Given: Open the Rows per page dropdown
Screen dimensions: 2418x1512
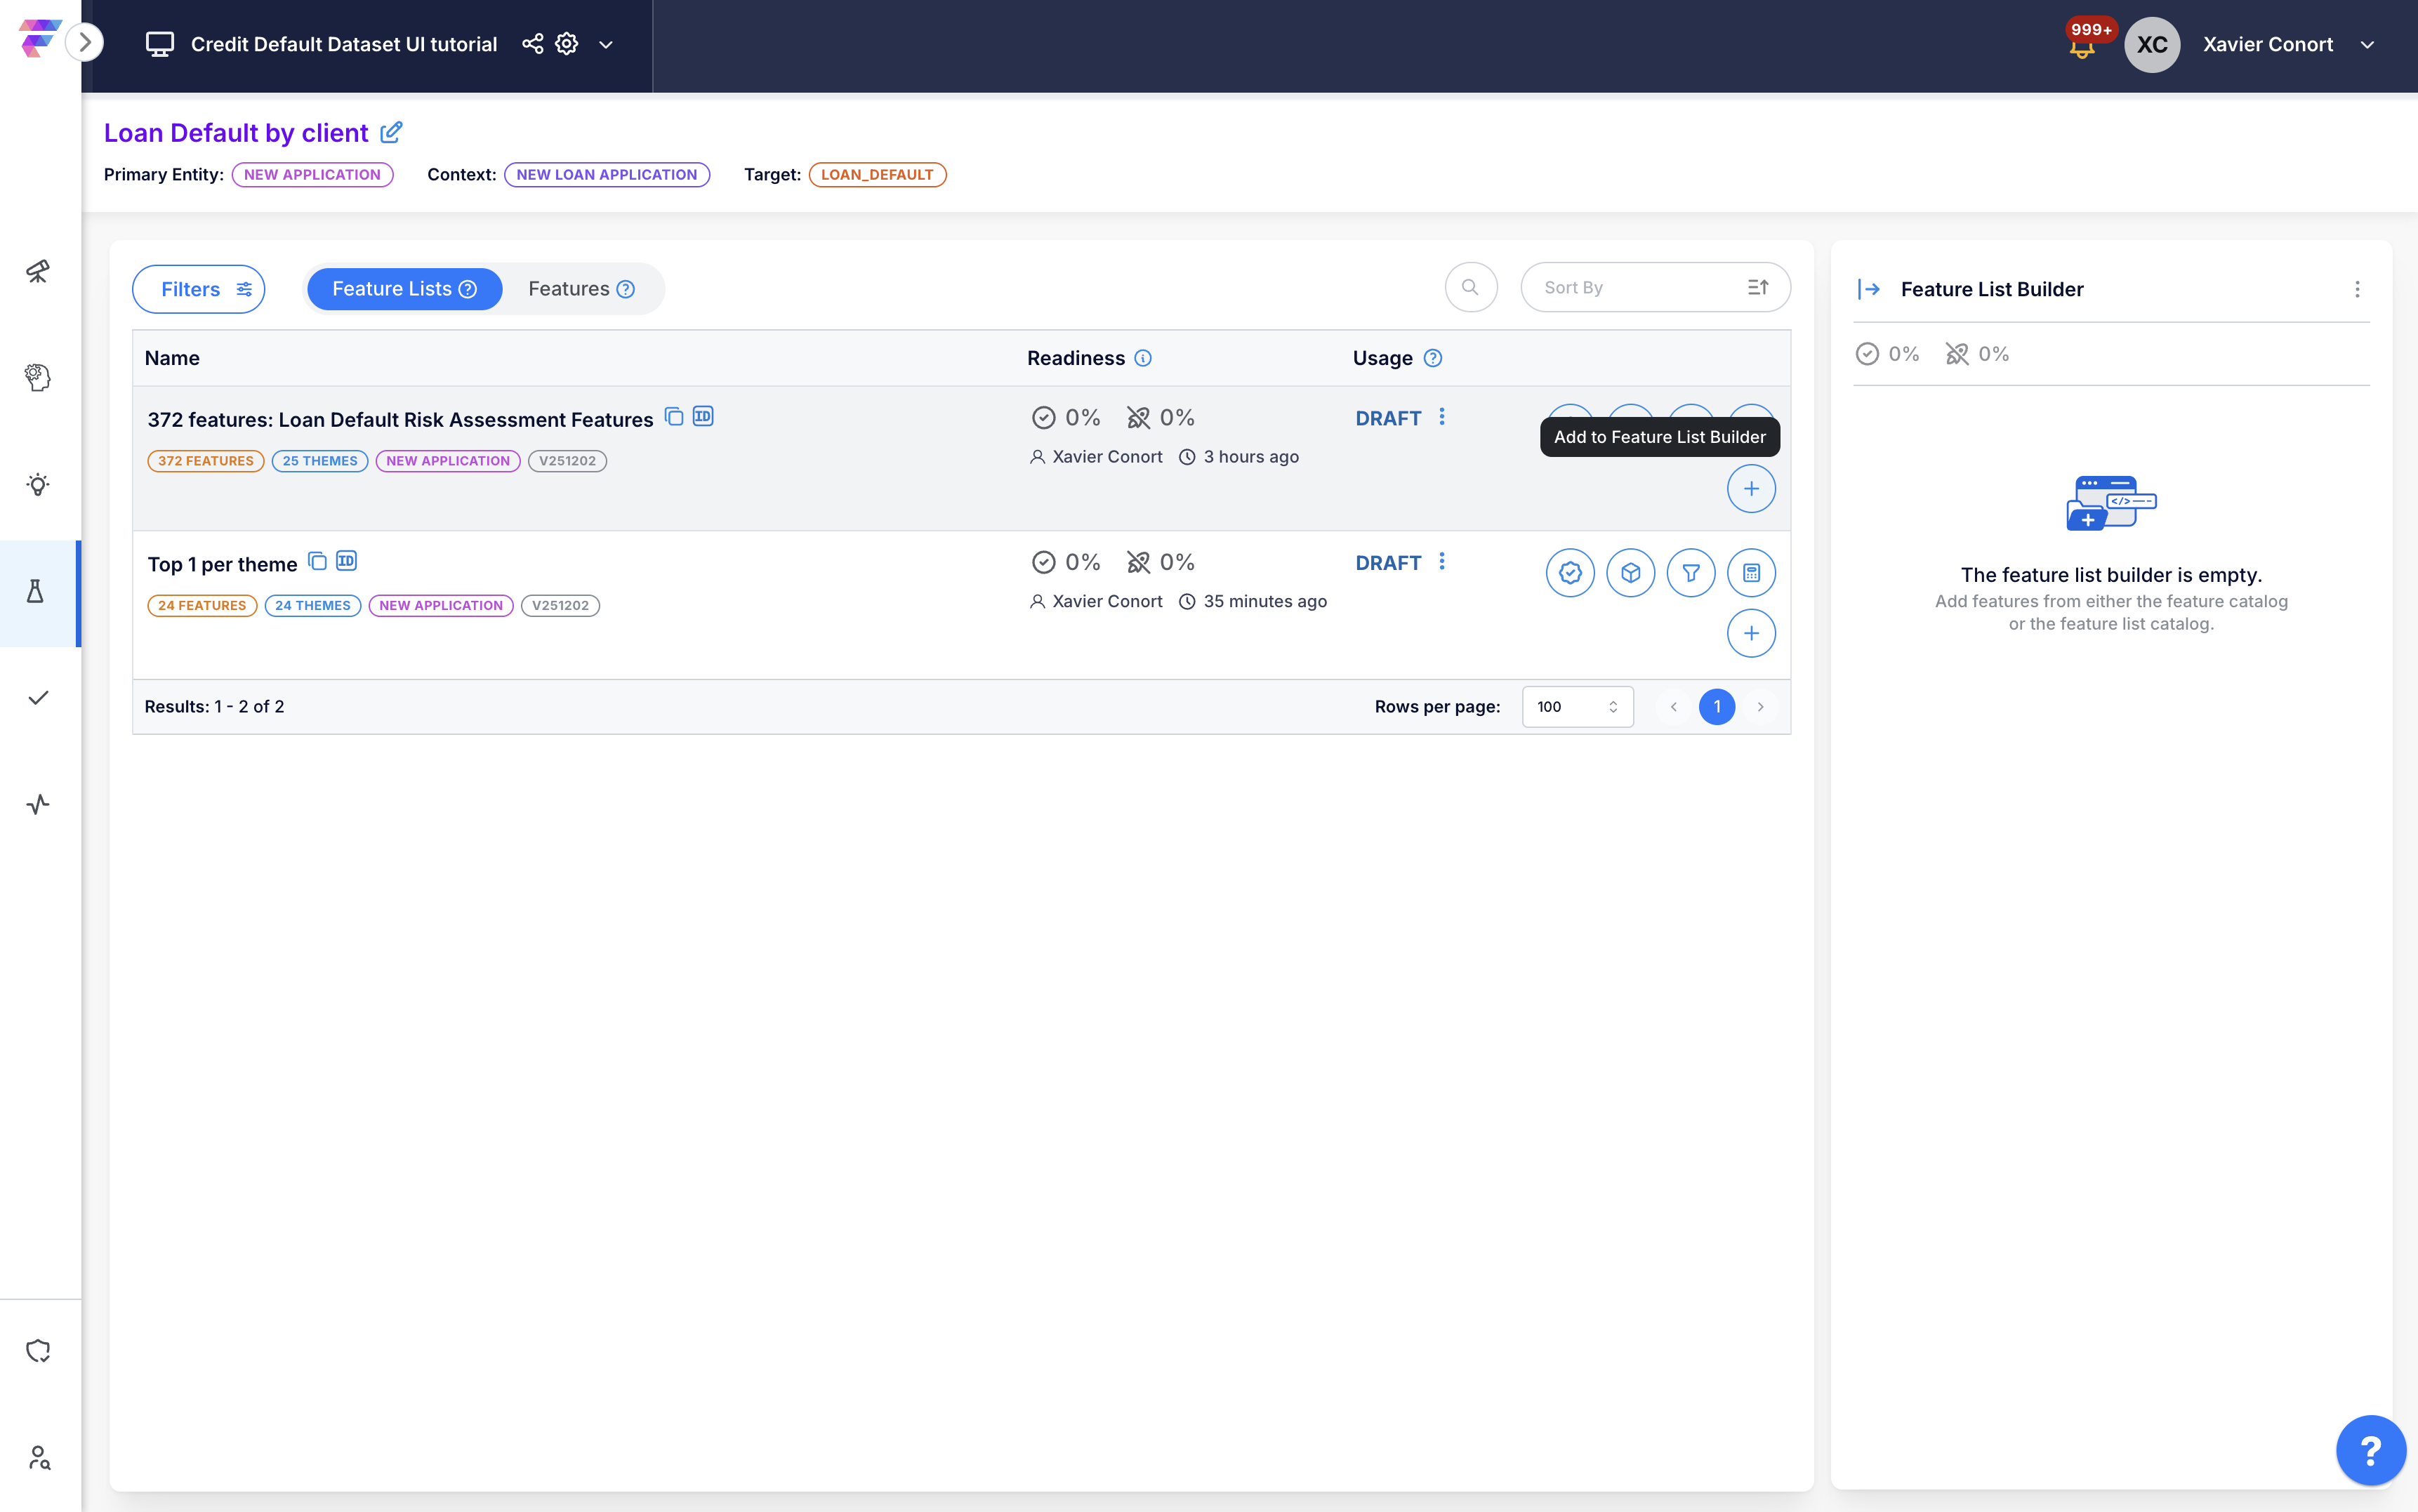Looking at the screenshot, I should [1577, 707].
